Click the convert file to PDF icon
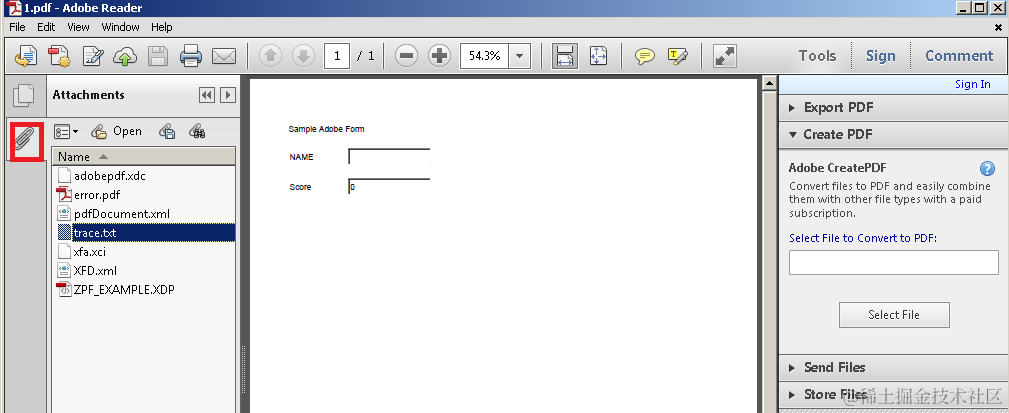1009x413 pixels. pos(59,56)
